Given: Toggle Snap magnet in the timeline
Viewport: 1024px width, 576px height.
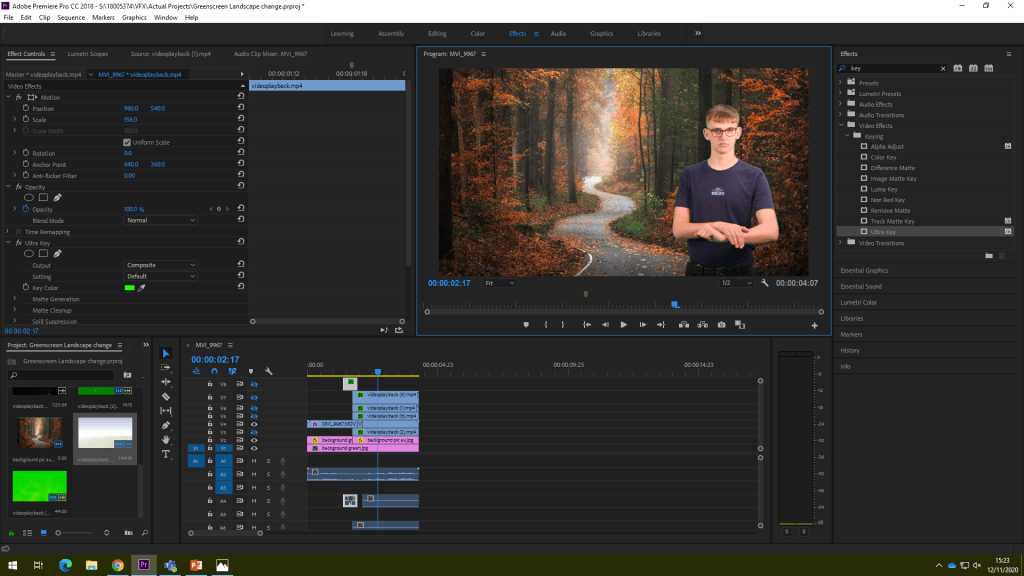Looking at the screenshot, I should (214, 371).
